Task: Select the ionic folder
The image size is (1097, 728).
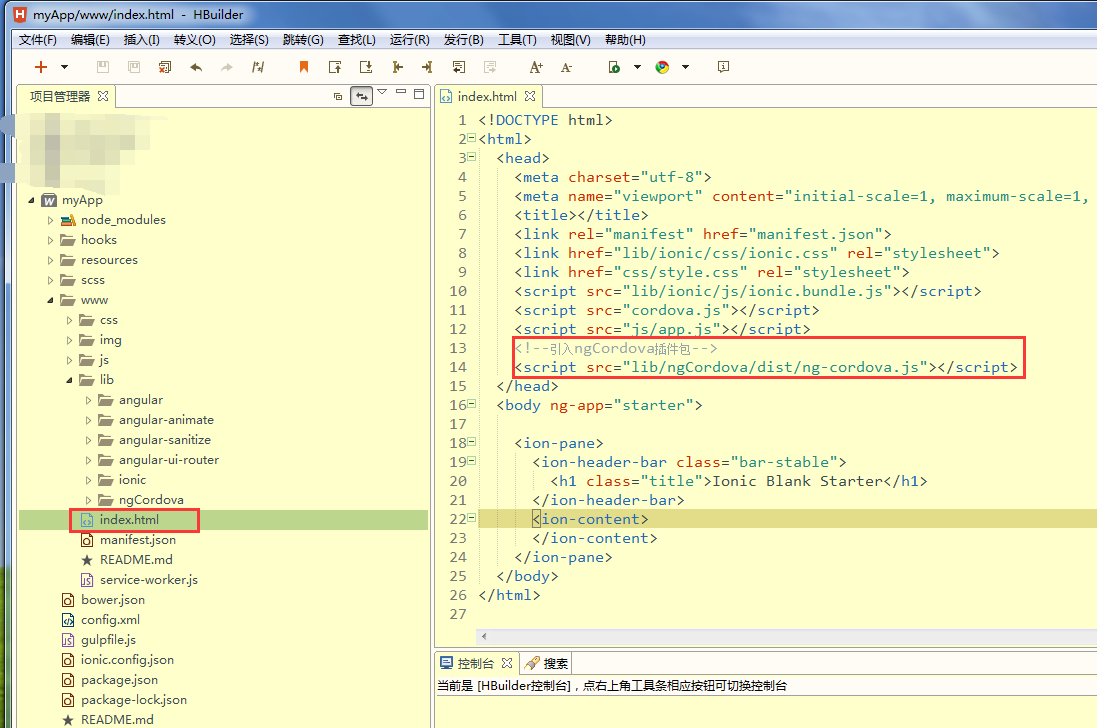Action: 132,480
